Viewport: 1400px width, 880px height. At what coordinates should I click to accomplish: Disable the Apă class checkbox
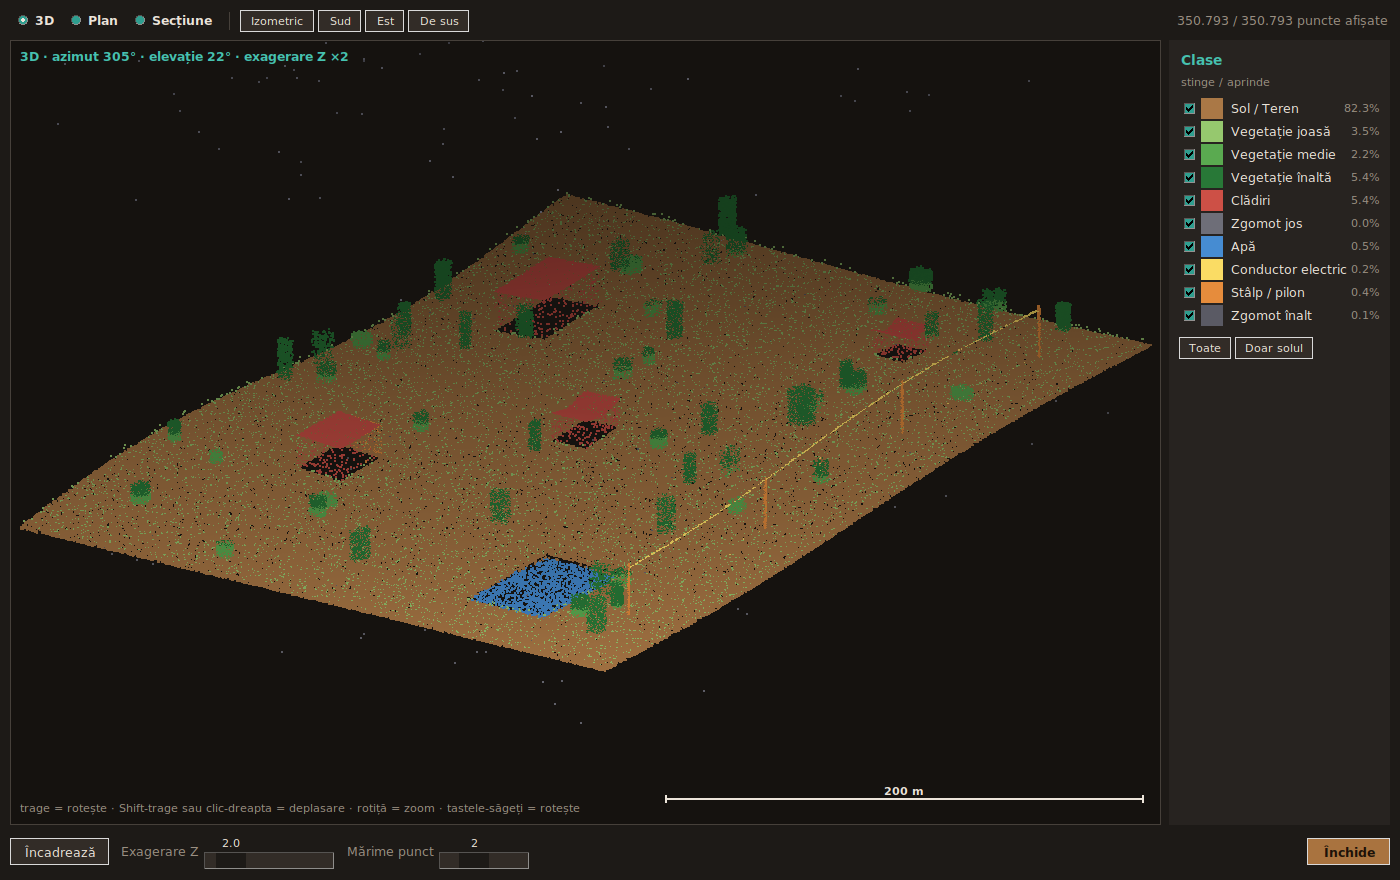click(x=1190, y=246)
